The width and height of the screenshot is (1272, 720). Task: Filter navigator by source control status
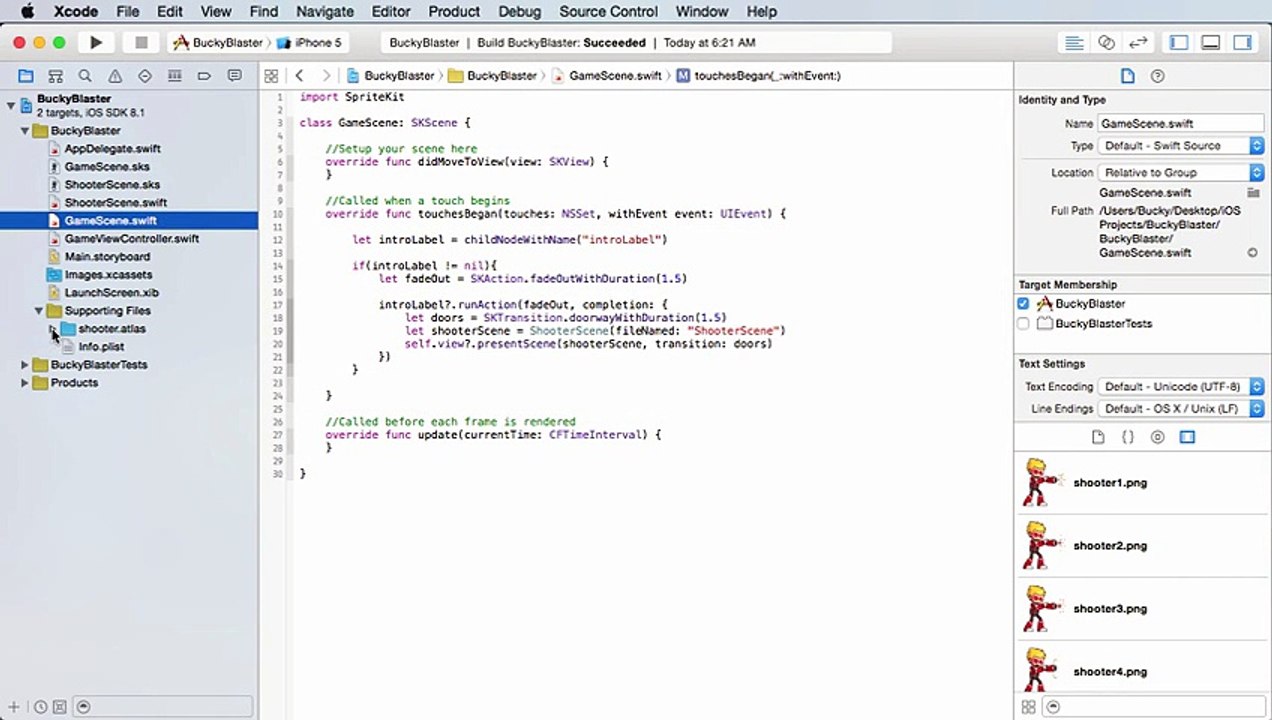pyautogui.click(x=59, y=707)
